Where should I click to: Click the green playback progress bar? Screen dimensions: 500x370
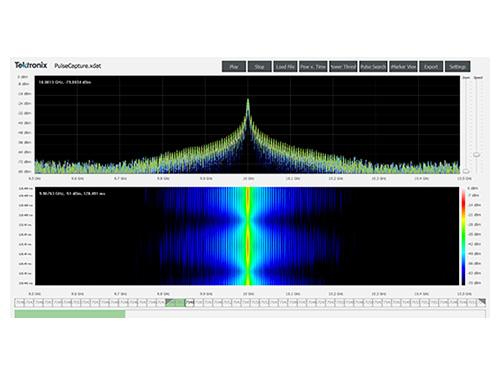[x=70, y=314]
